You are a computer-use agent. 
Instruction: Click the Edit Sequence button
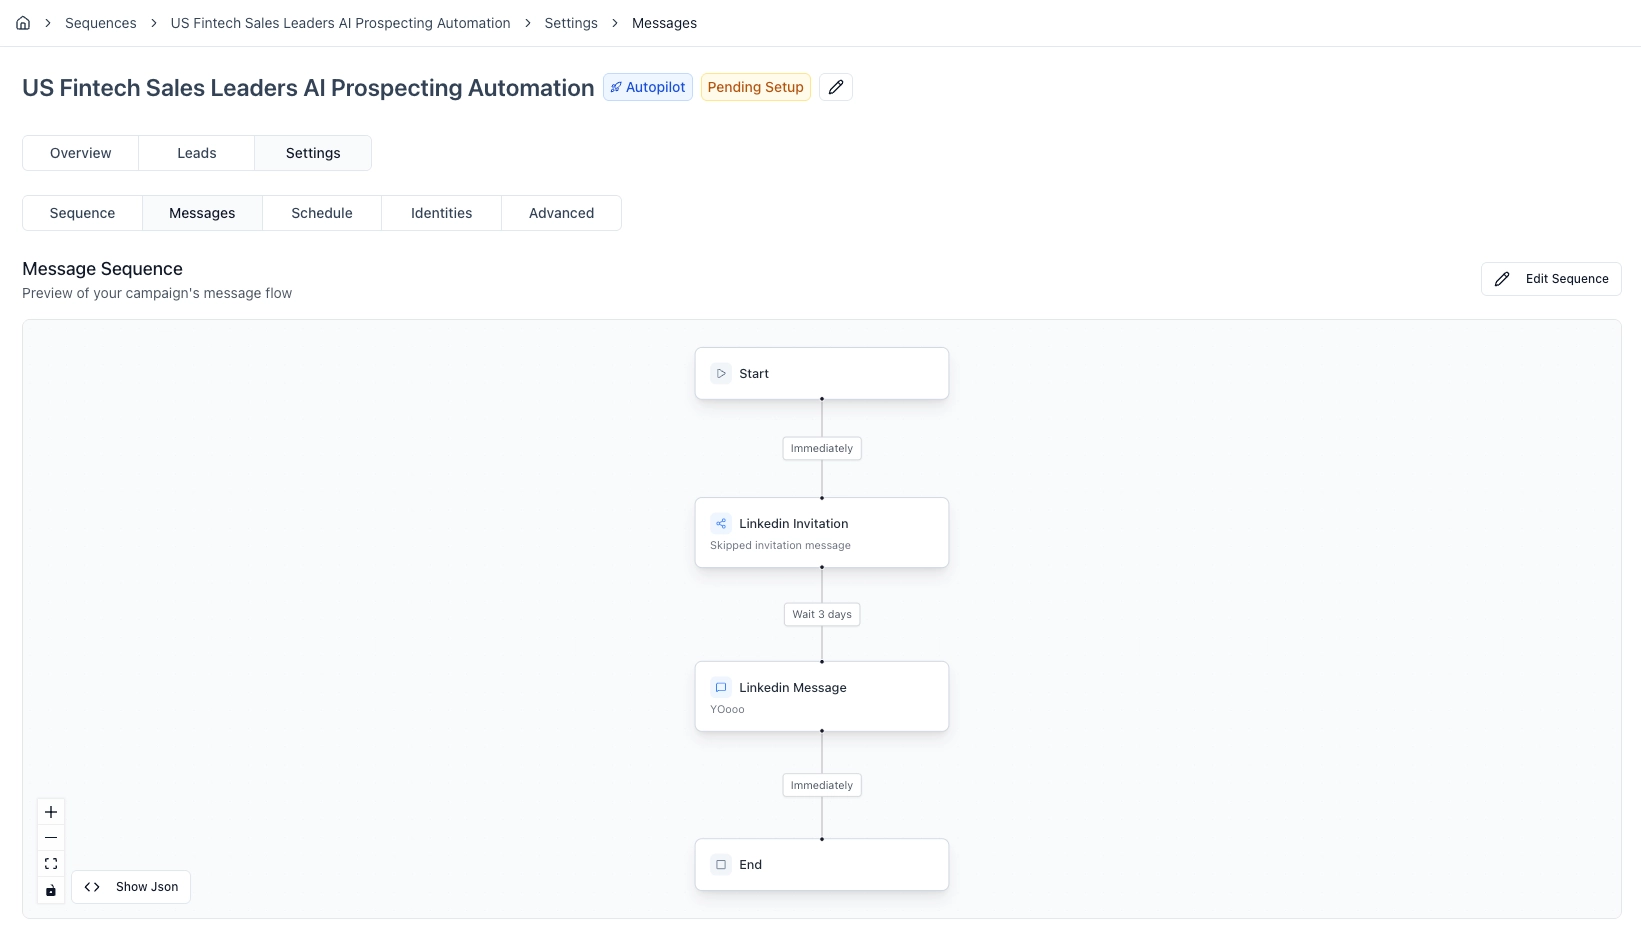click(x=1551, y=279)
